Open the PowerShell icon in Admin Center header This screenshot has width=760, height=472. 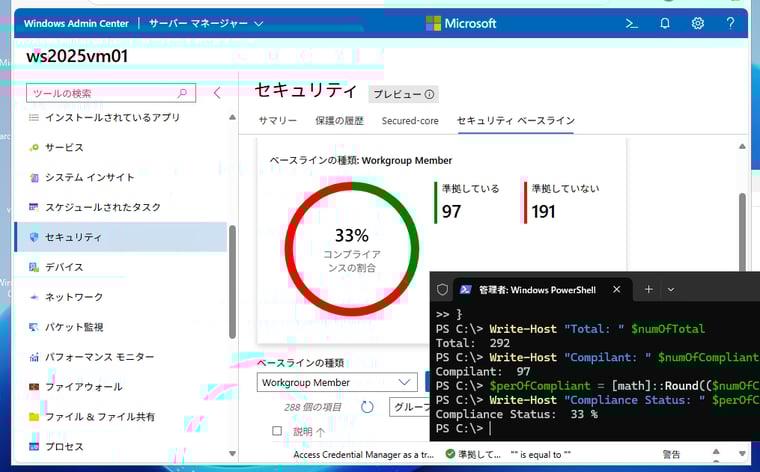[x=631, y=23]
